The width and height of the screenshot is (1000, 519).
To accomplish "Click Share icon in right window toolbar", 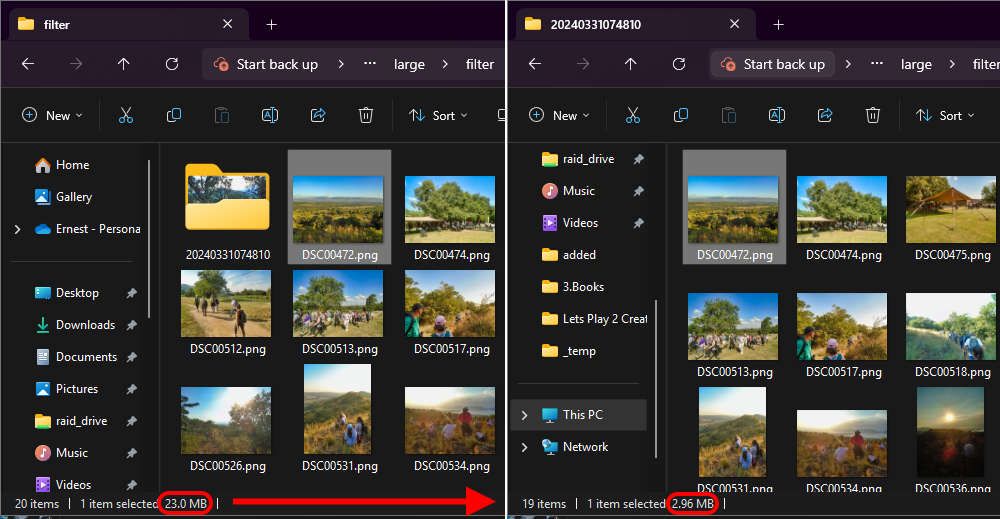I will (x=825, y=116).
